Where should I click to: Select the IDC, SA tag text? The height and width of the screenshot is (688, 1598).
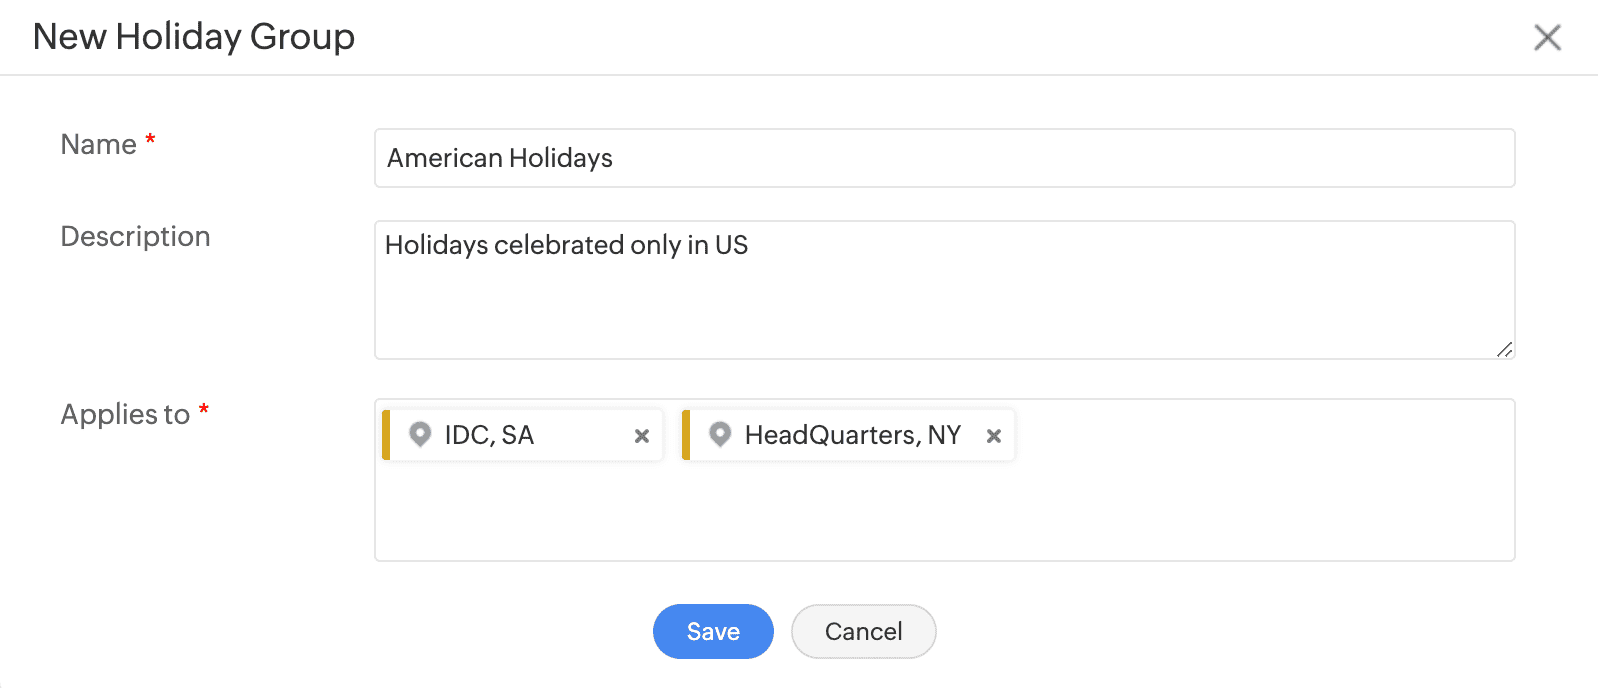point(489,435)
